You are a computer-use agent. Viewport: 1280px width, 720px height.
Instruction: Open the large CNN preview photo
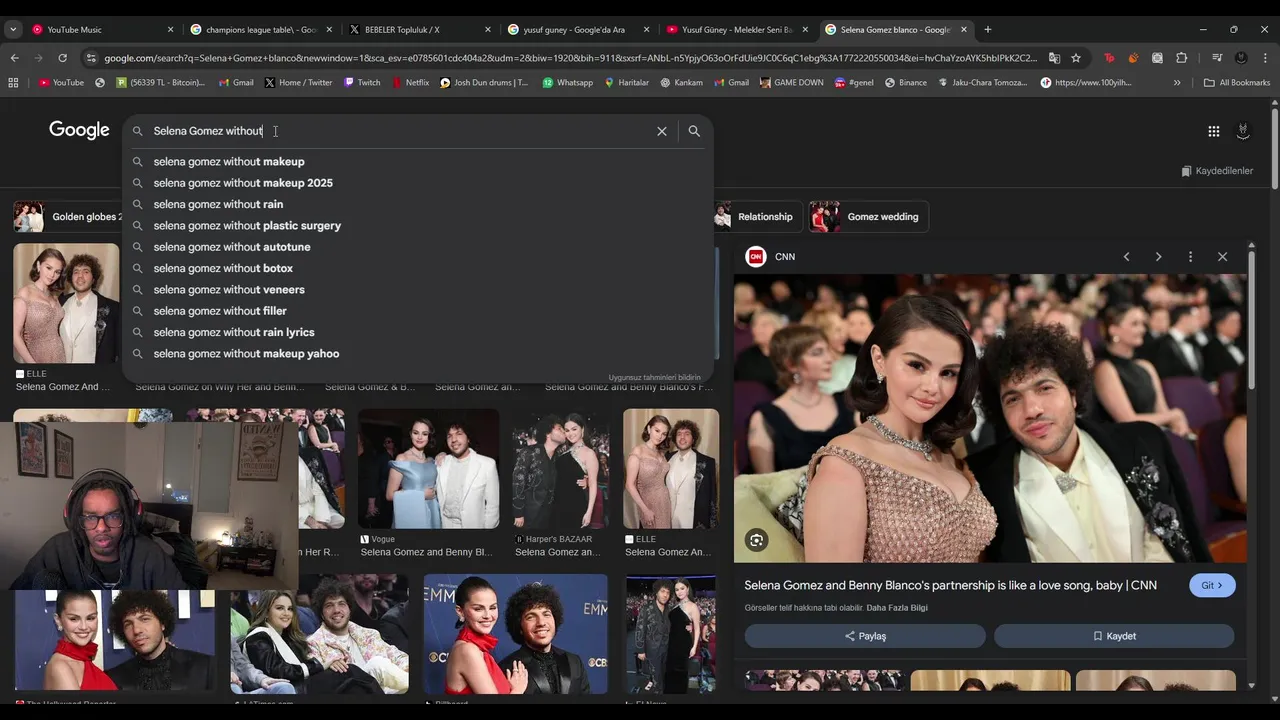990,418
